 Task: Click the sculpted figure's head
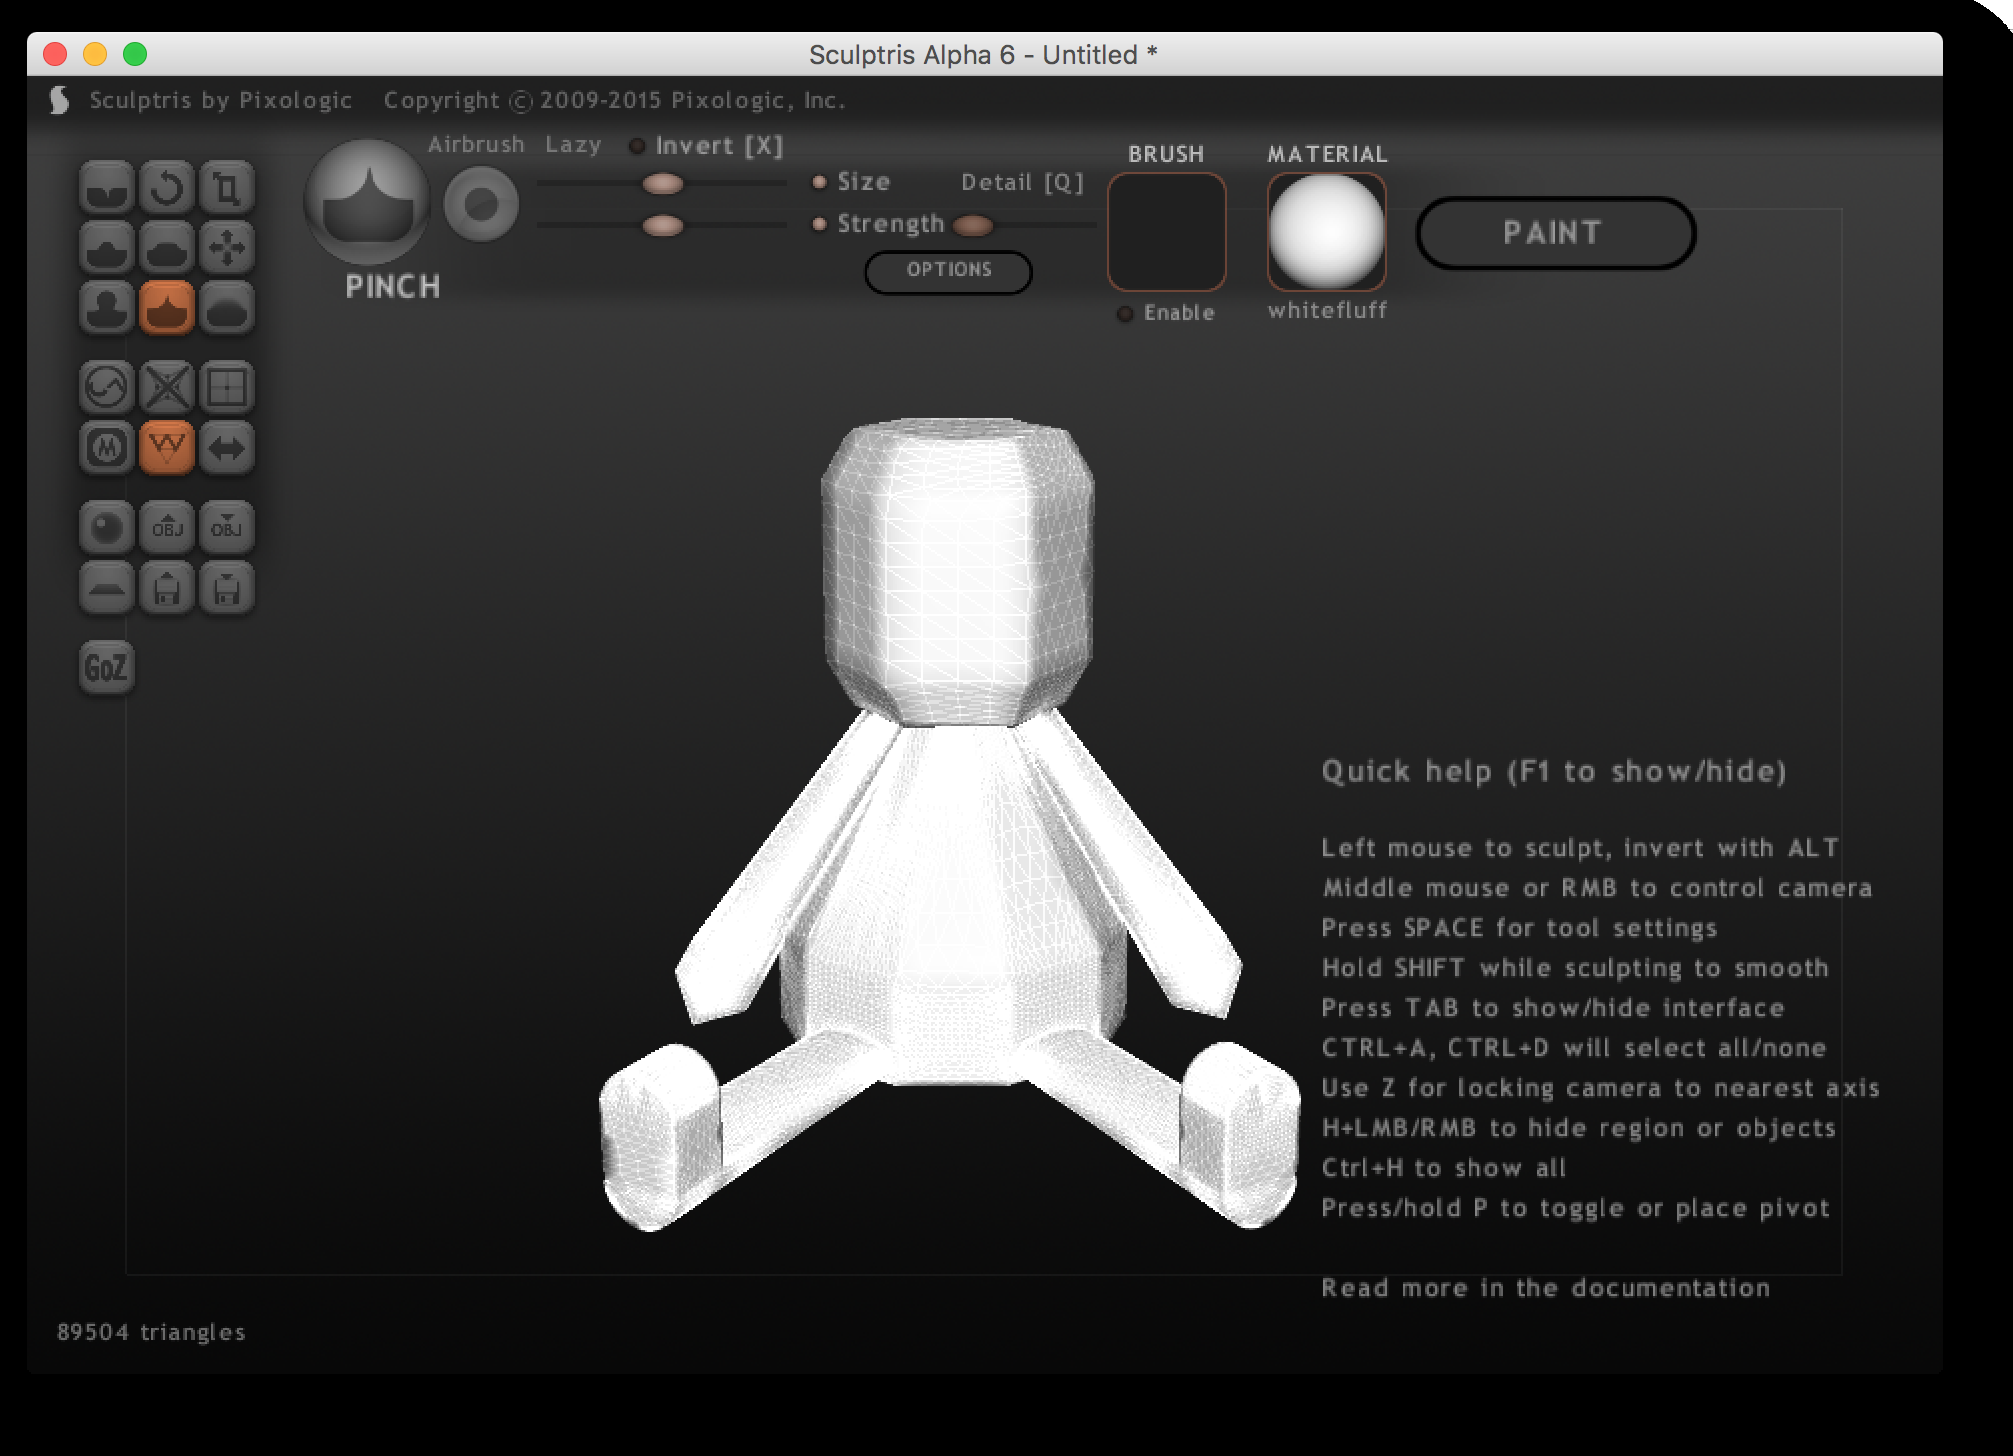[958, 570]
